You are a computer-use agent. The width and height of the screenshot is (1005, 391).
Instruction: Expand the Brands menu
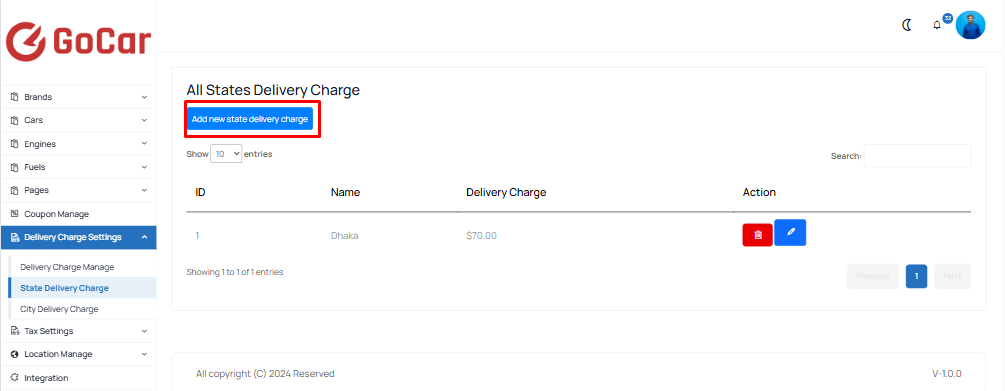pyautogui.click(x=78, y=97)
